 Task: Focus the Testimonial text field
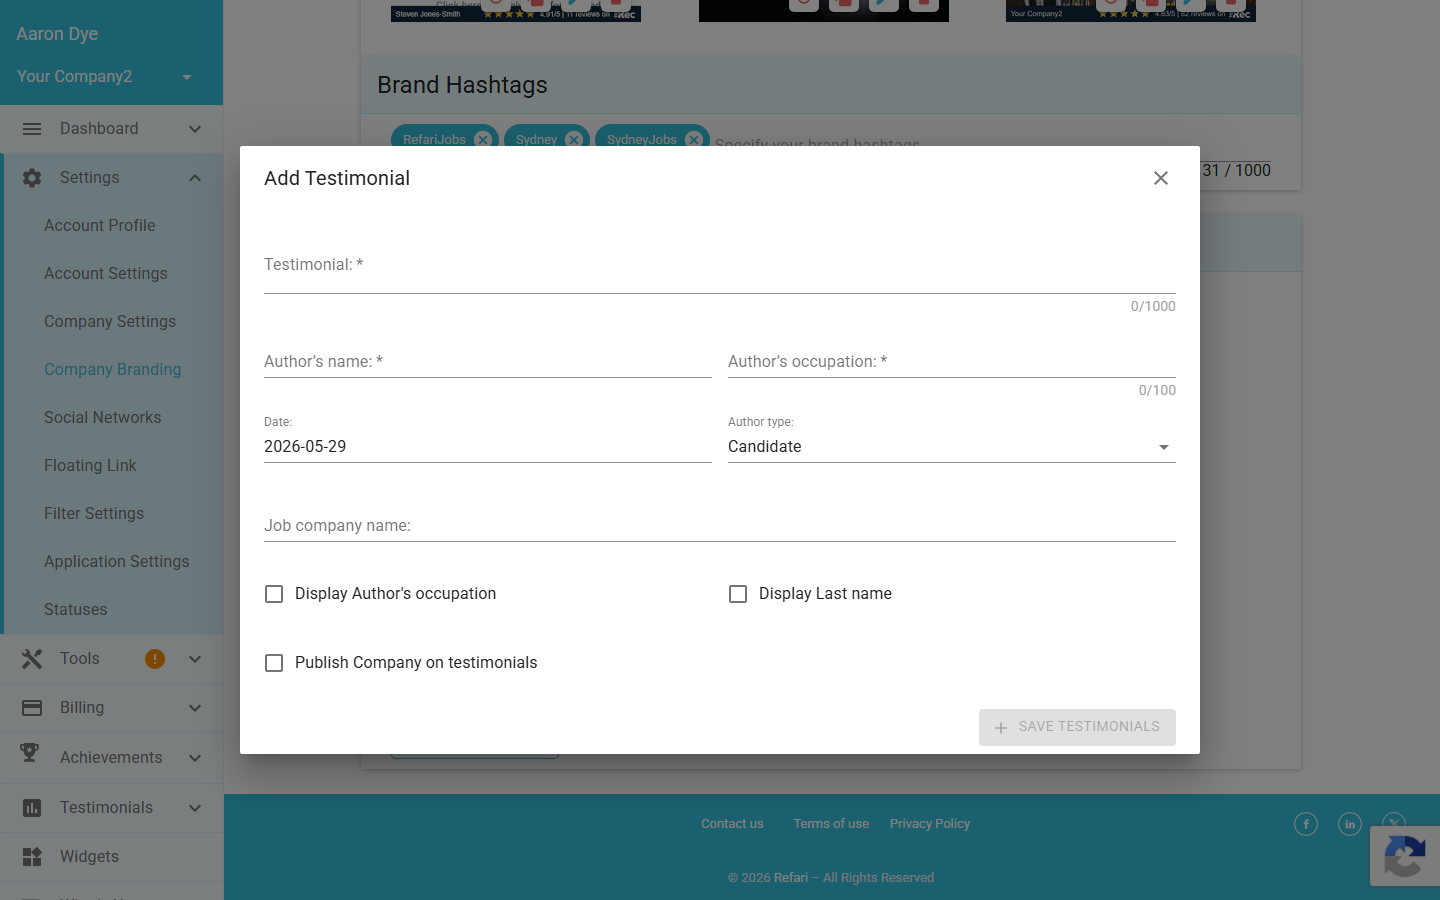coord(719,268)
